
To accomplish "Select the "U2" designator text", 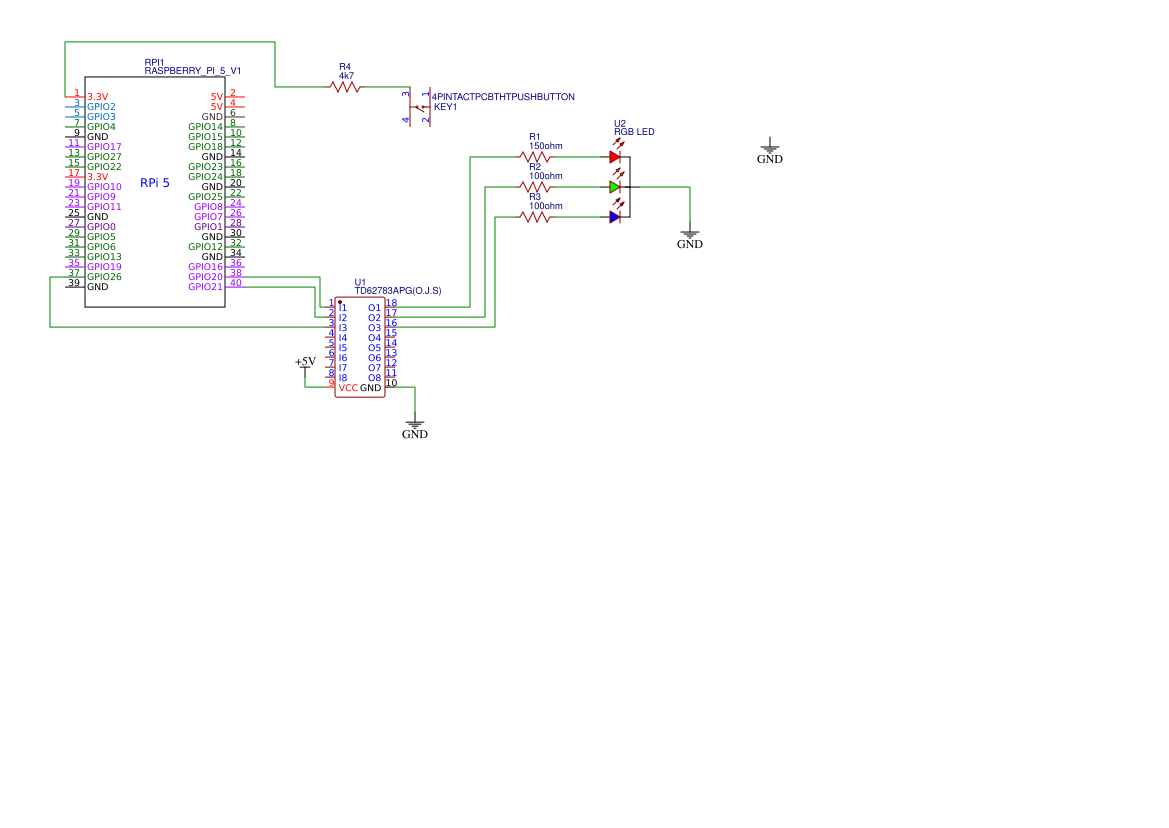I will (x=620, y=124).
